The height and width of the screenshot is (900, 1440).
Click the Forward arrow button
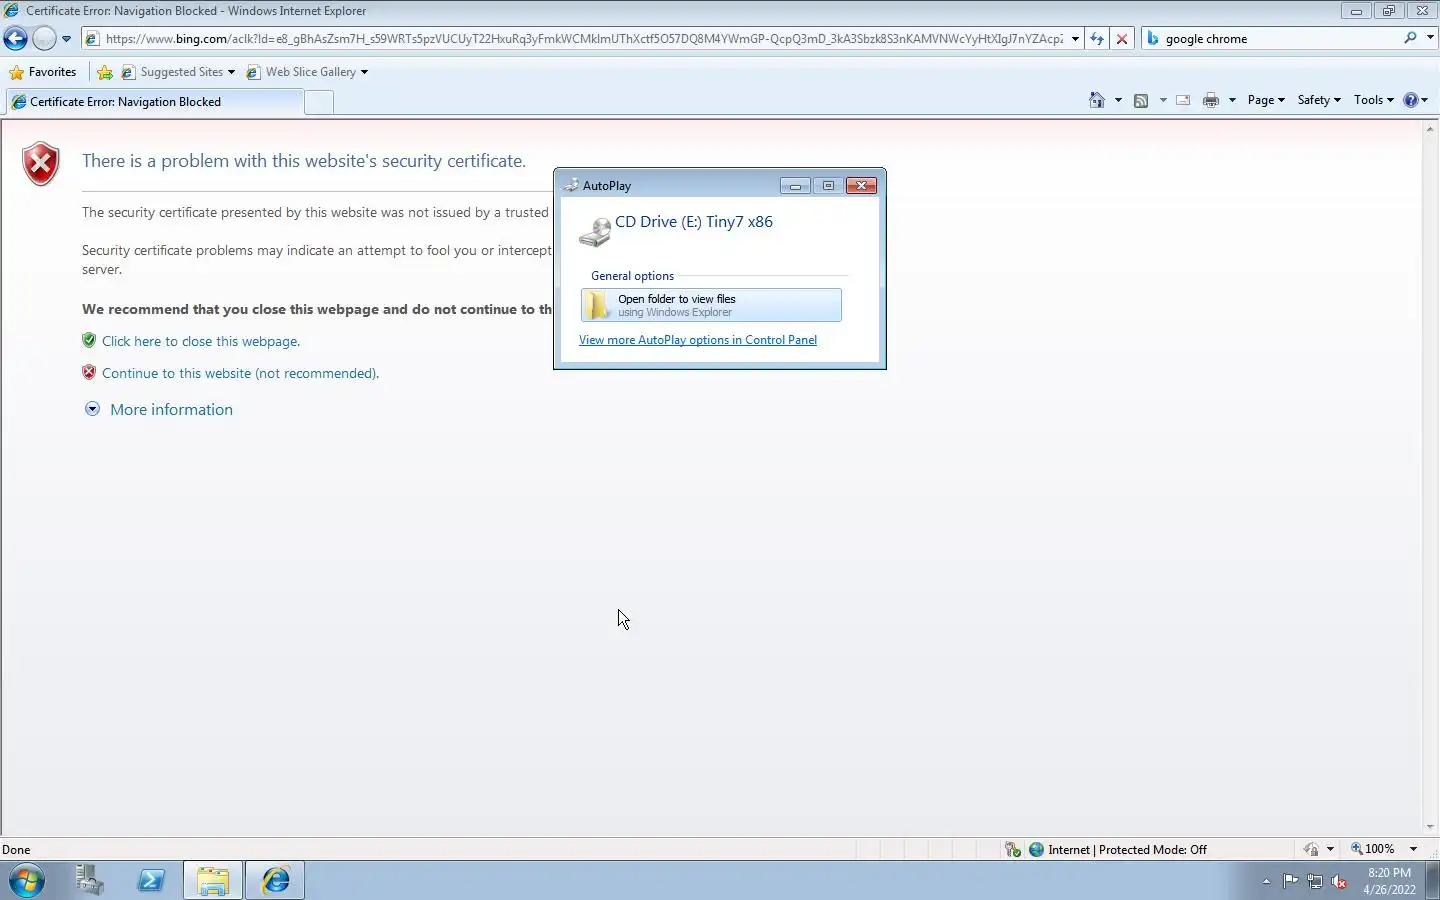click(44, 39)
